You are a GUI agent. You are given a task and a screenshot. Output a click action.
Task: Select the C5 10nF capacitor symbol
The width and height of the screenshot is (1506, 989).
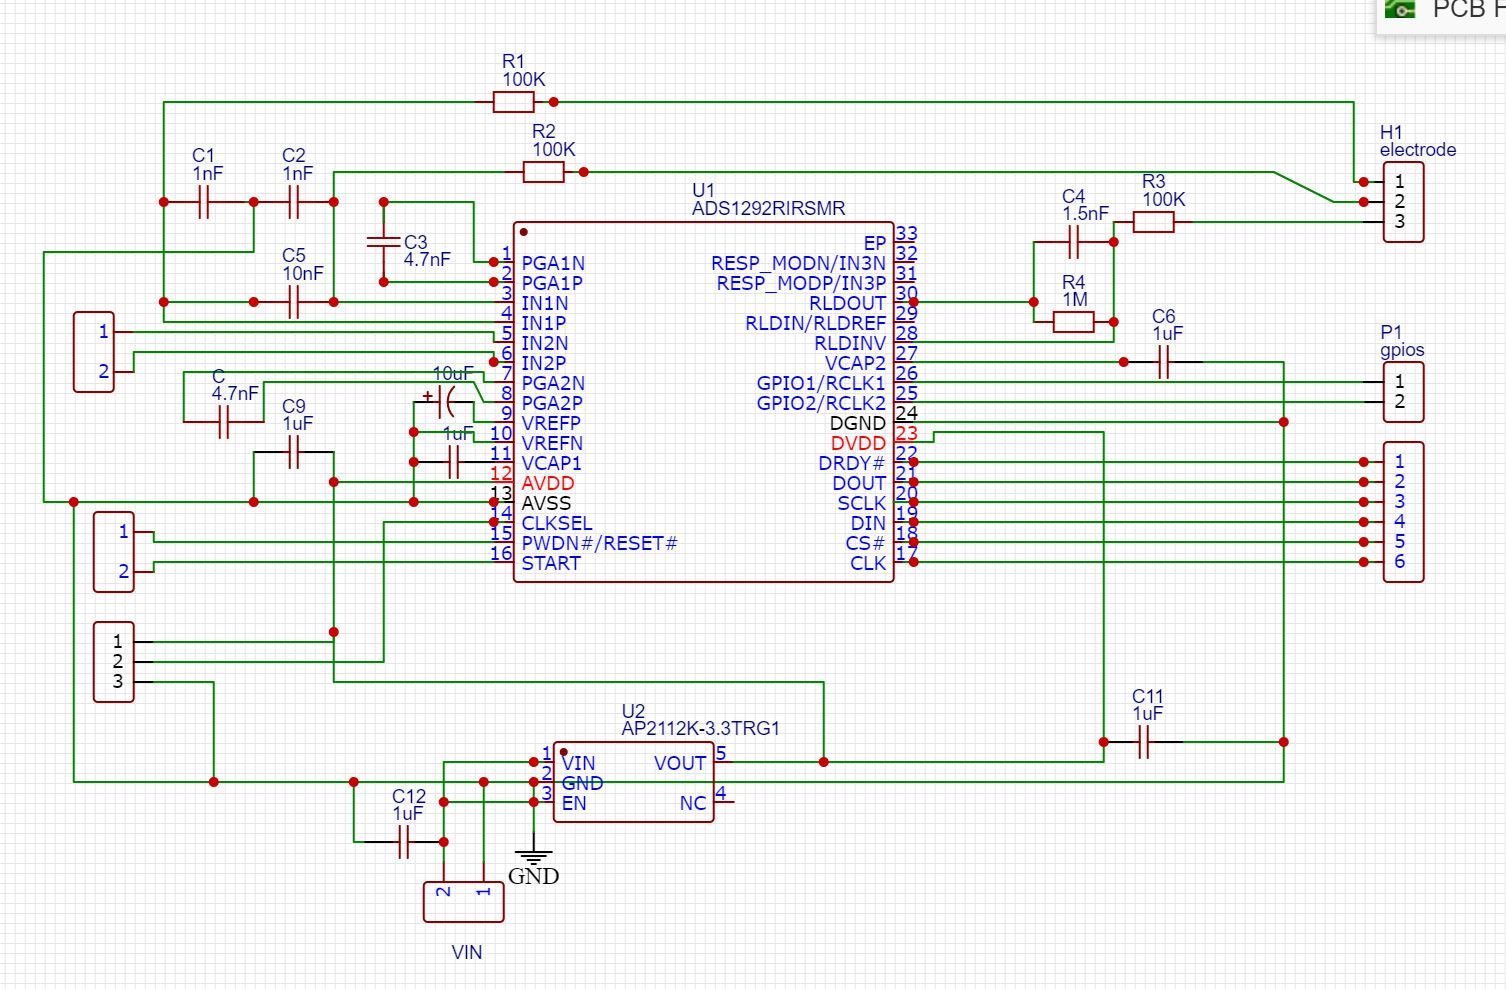tap(294, 302)
